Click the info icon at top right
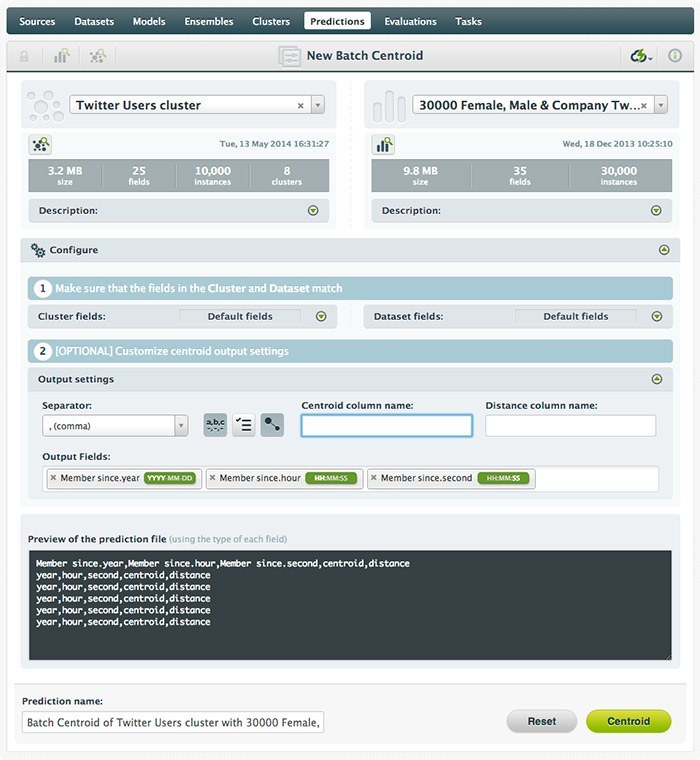The image size is (700, 760). [x=675, y=56]
